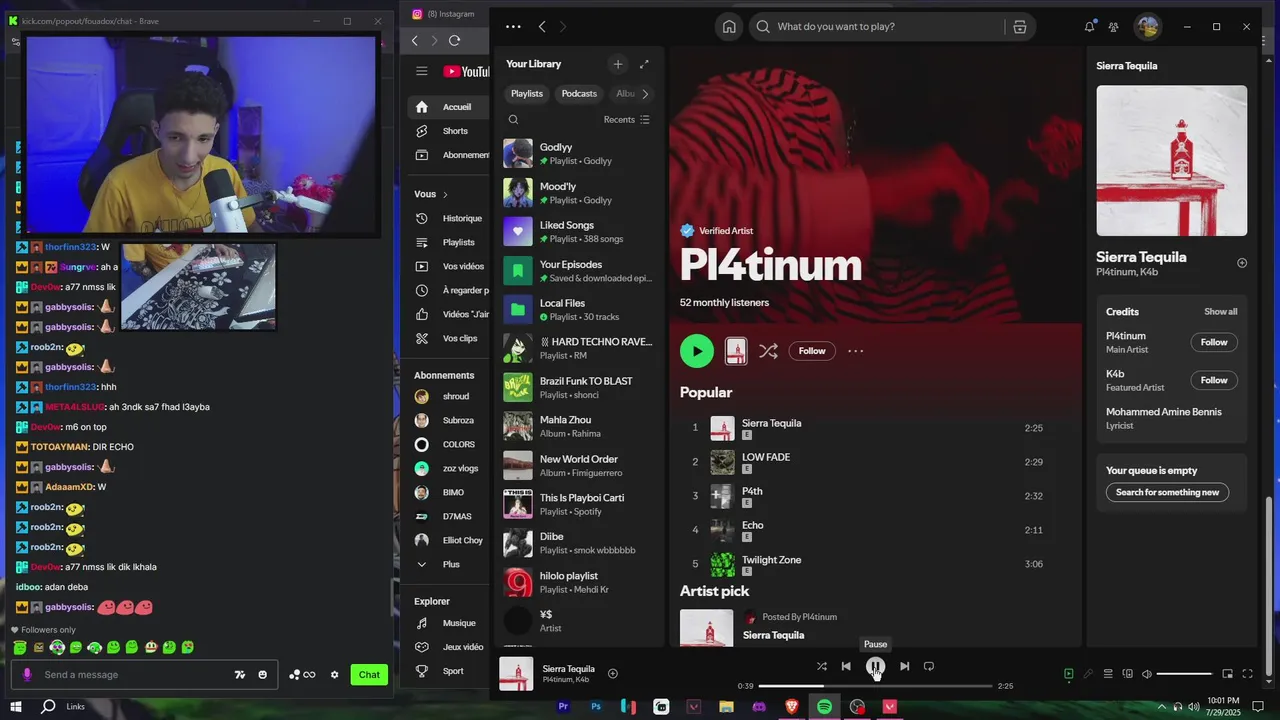
Task: Open the Recents sort dropdown
Action: pyautogui.click(x=626, y=119)
